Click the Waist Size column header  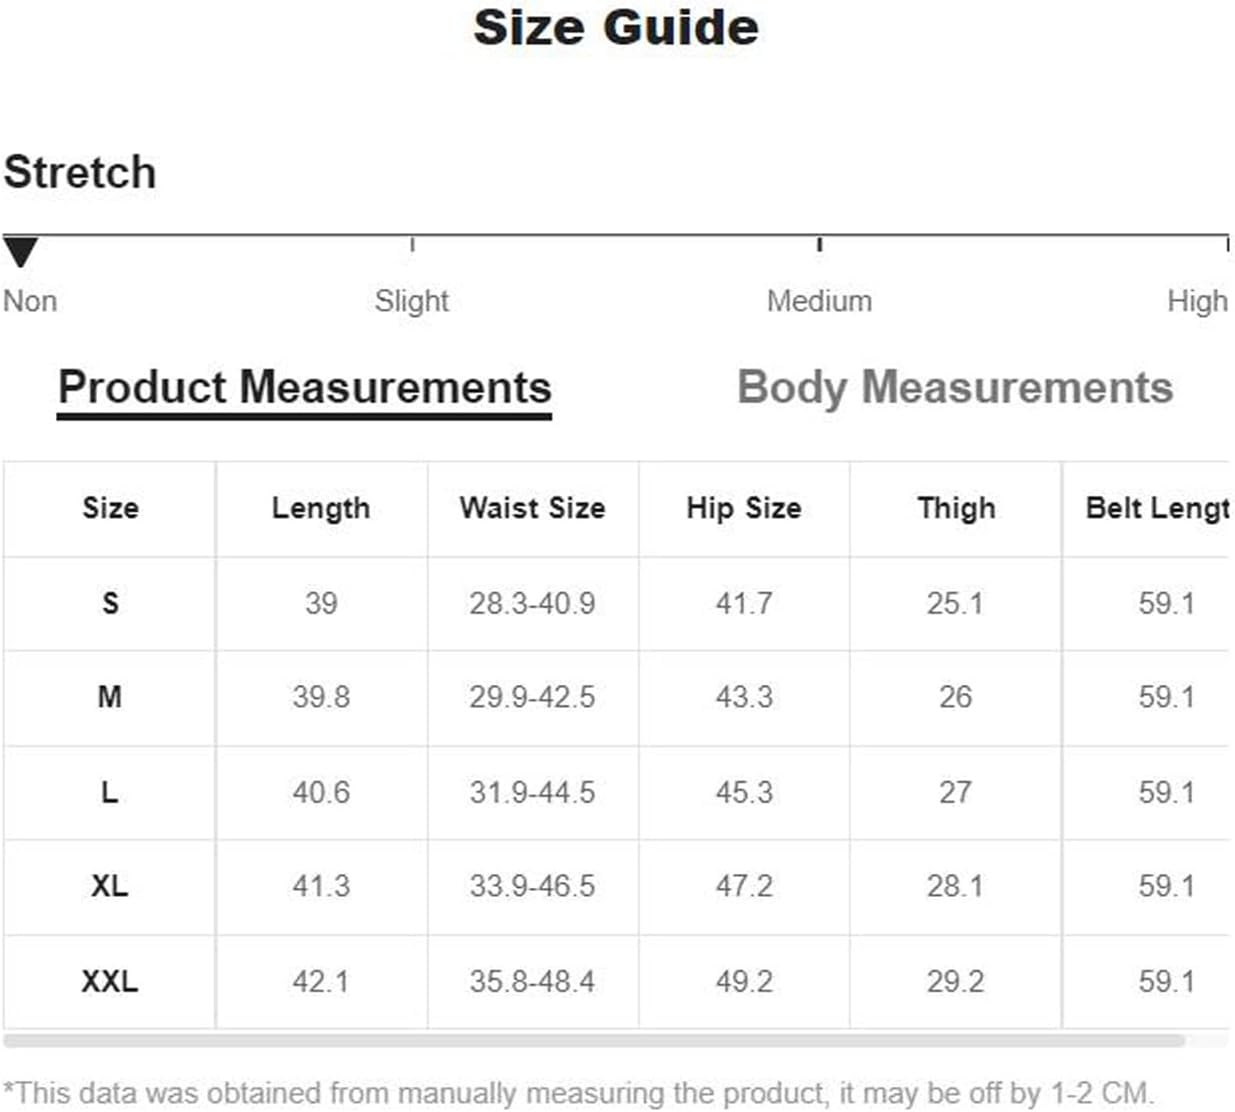coord(532,508)
